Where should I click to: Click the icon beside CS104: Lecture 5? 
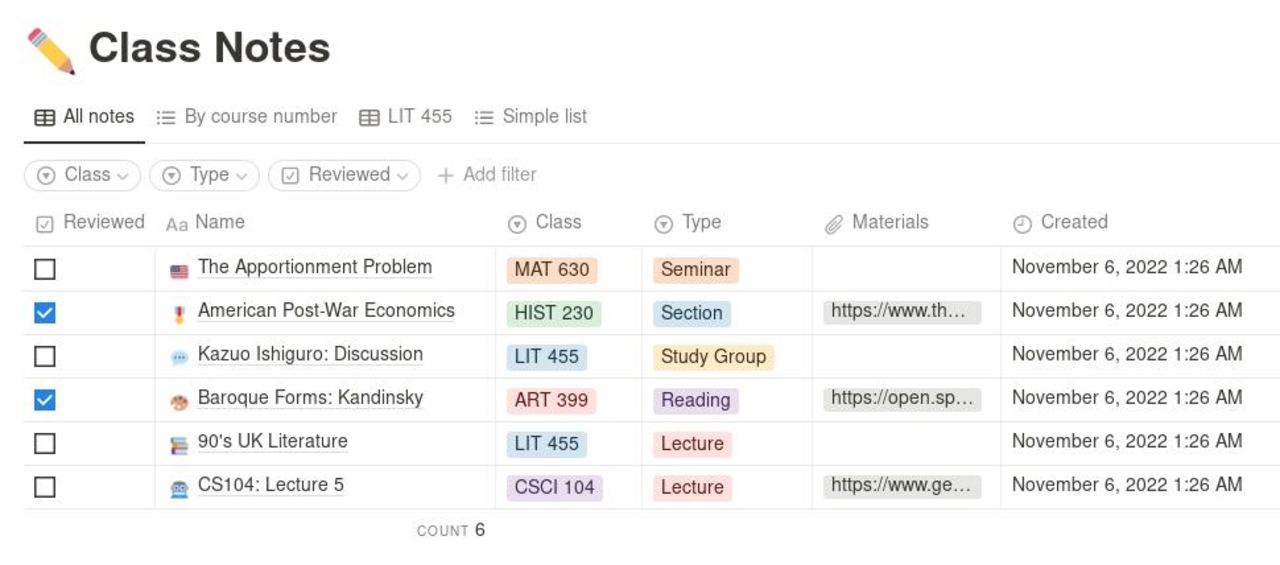coord(179,488)
